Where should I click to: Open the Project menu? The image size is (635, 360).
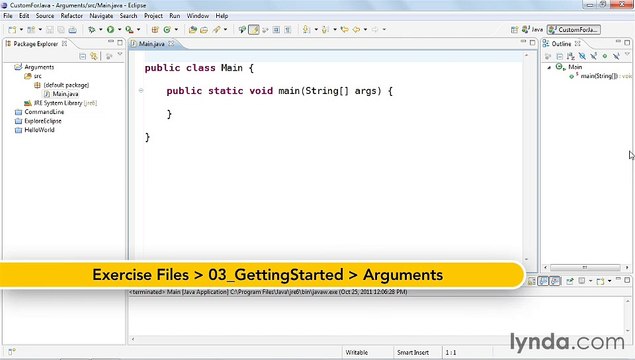pyautogui.click(x=153, y=16)
